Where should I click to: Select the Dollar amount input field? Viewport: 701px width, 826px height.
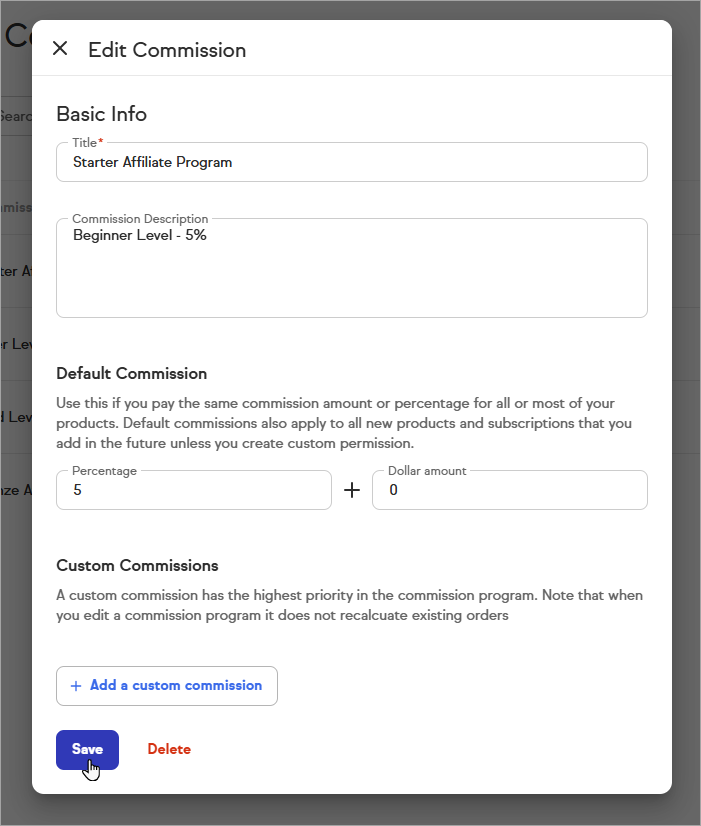[509, 491]
